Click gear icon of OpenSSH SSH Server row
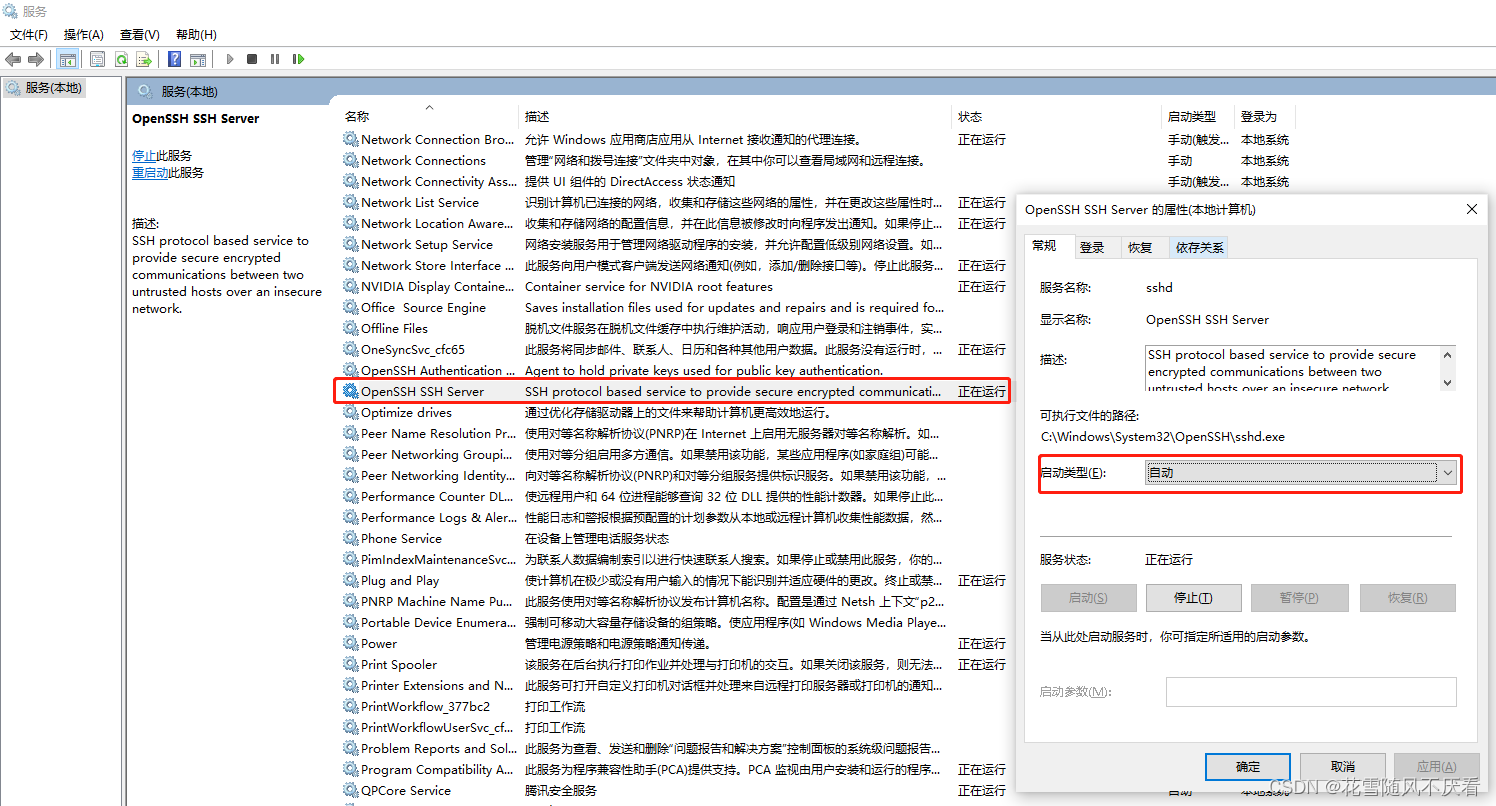Screen dimensions: 1496x806 (350, 391)
